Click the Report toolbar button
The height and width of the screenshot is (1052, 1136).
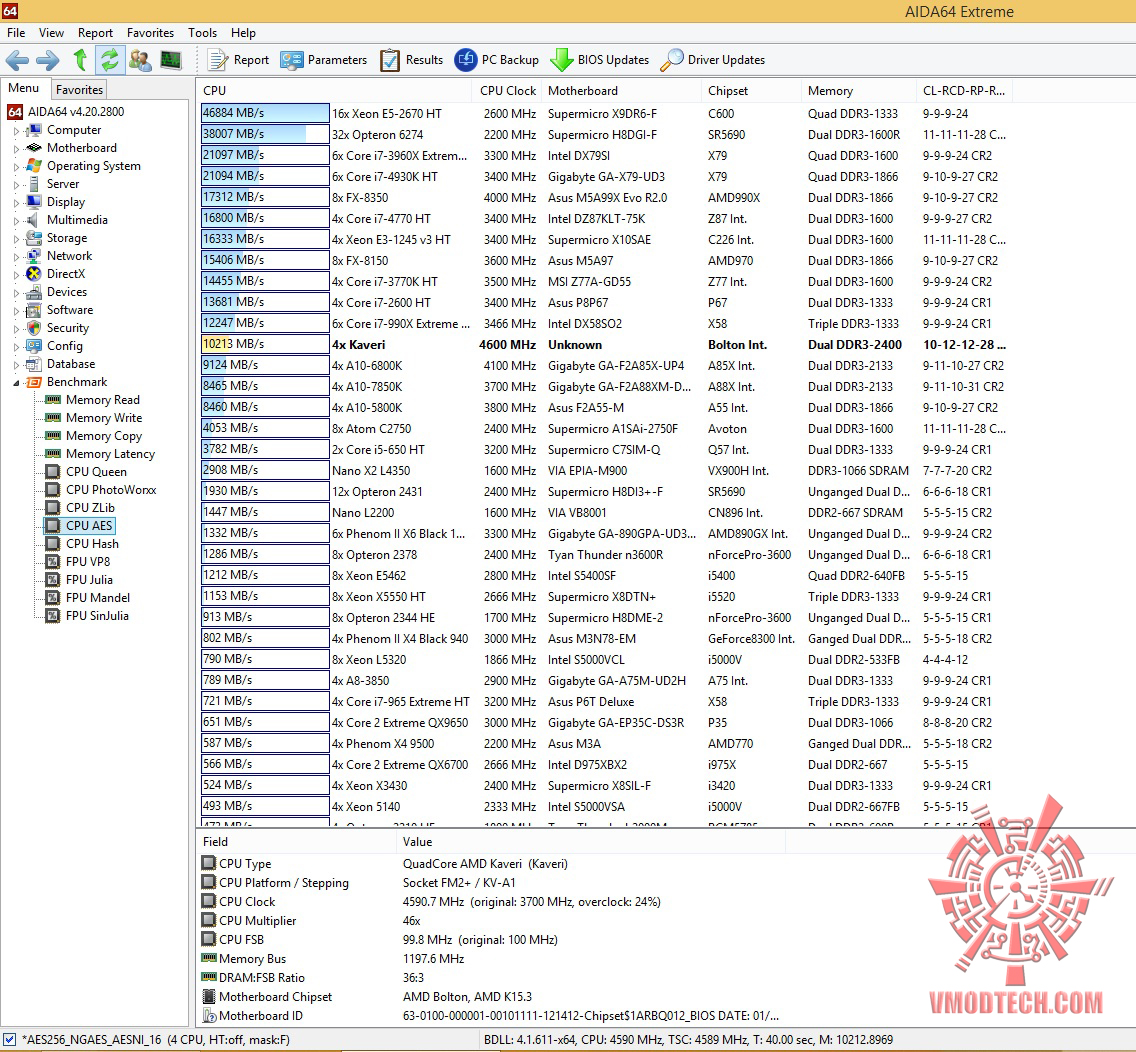point(238,60)
